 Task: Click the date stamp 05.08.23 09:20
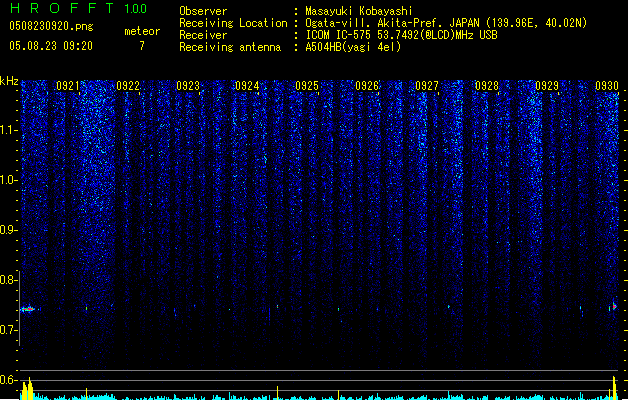coord(51,46)
